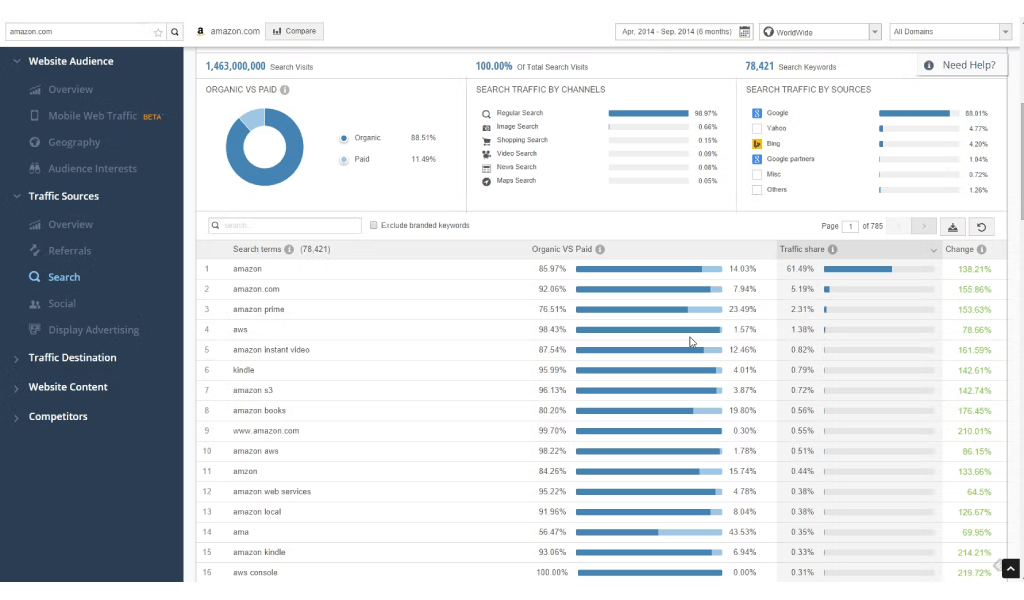Image resolution: width=1024 pixels, height=600 pixels.
Task: Click the Bing source icon
Action: 757,144
